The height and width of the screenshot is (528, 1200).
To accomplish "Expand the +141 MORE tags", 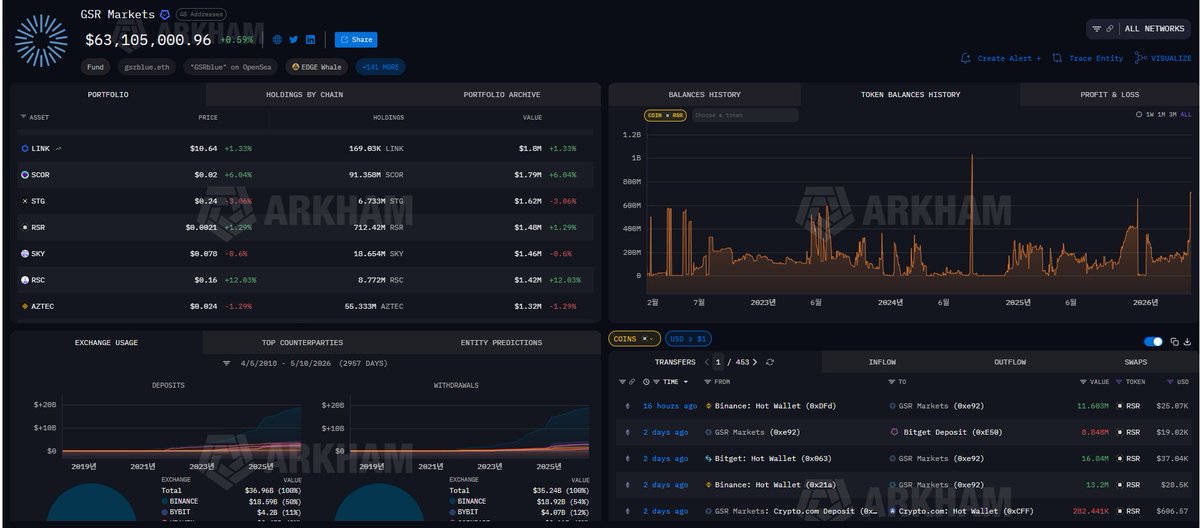I will (381, 67).
